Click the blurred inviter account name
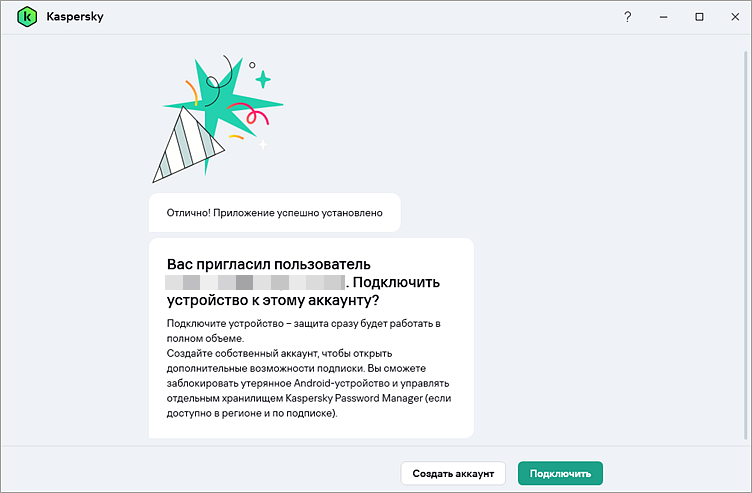 255,282
